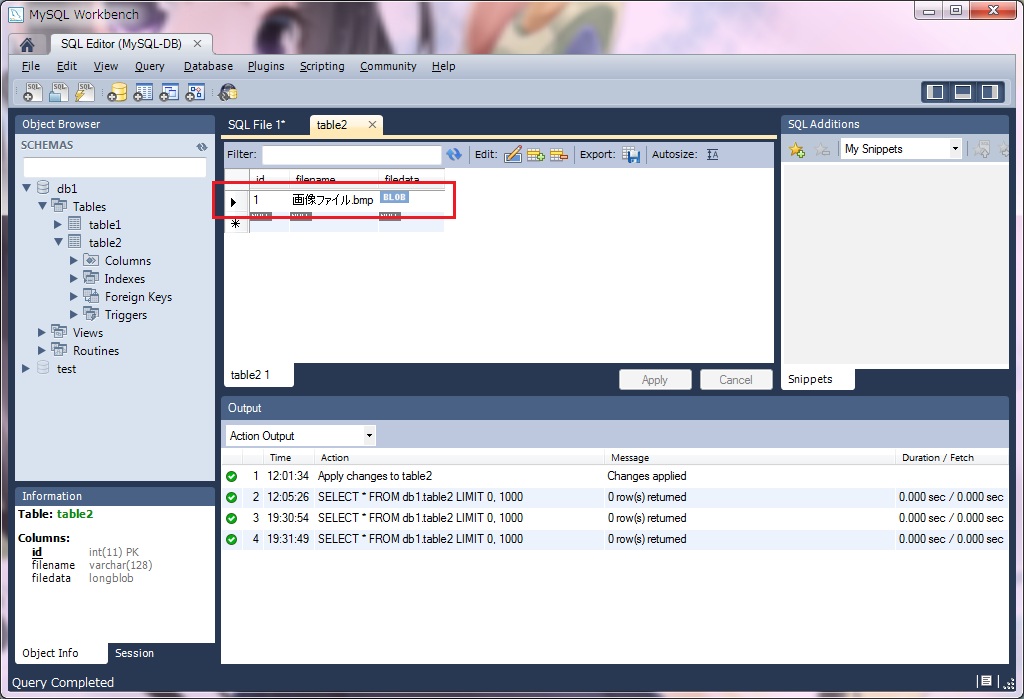Open the Scripting menu

click(322, 66)
